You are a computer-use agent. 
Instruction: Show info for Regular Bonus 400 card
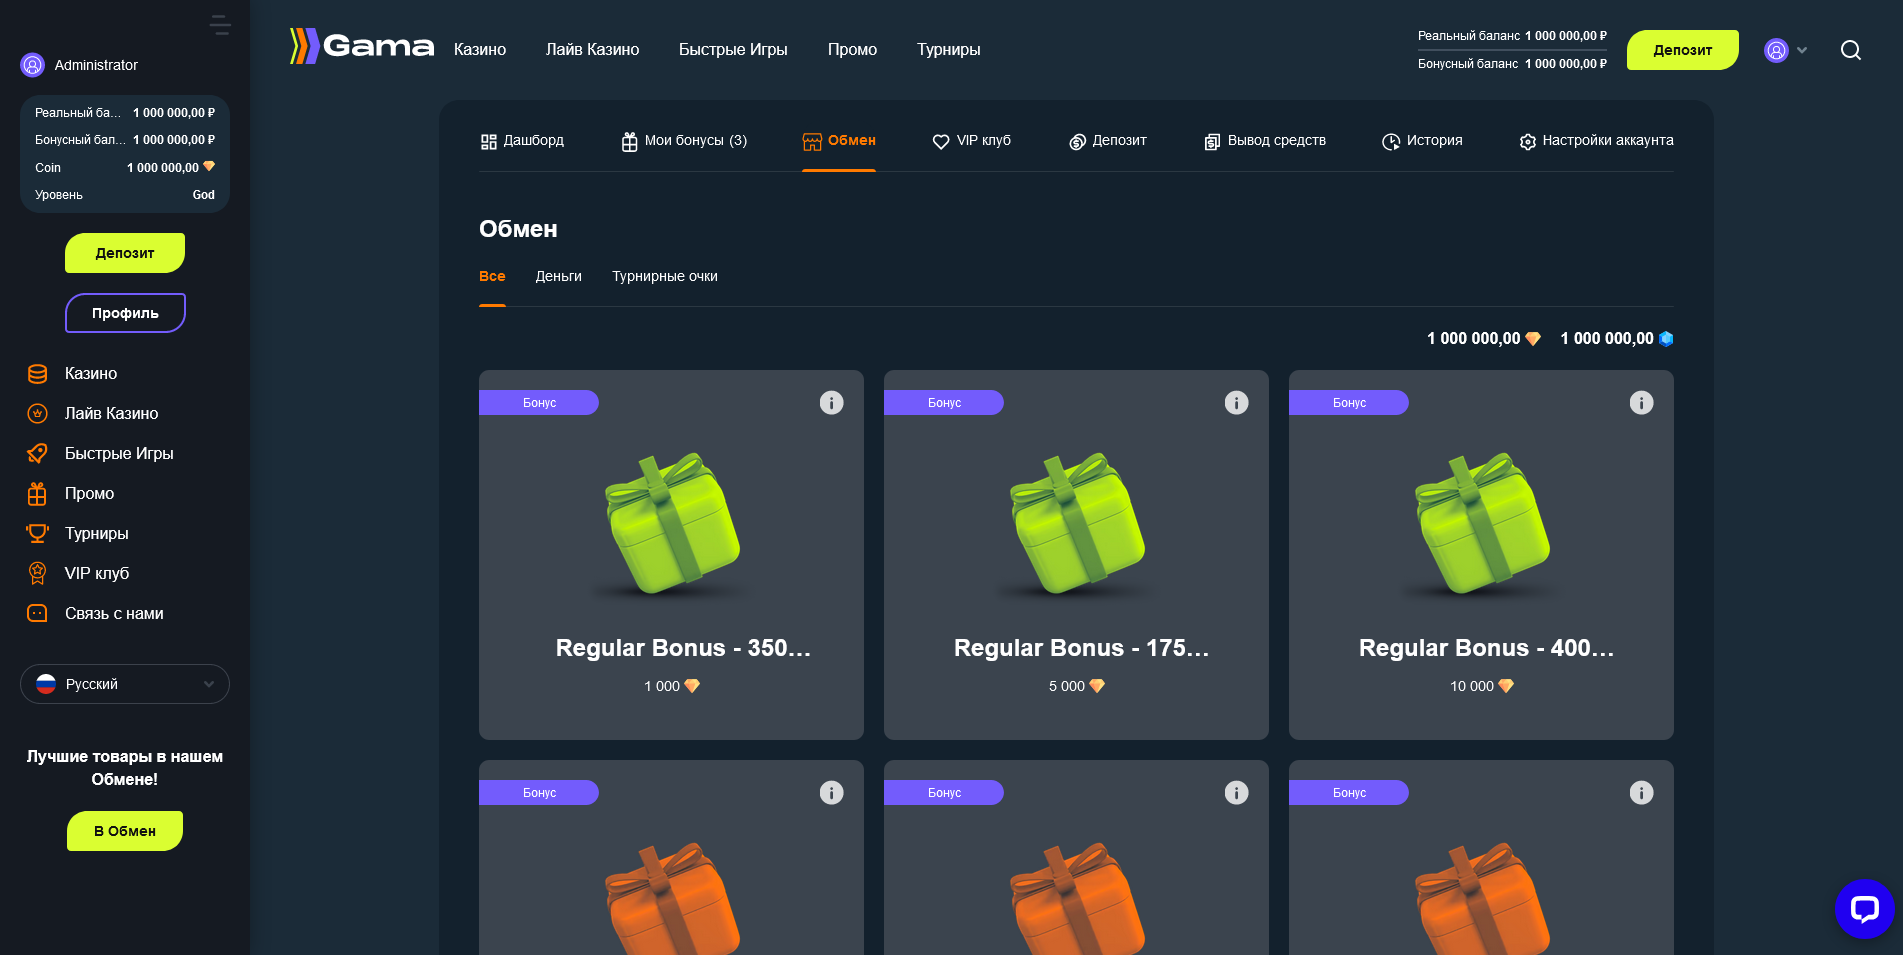[1641, 403]
